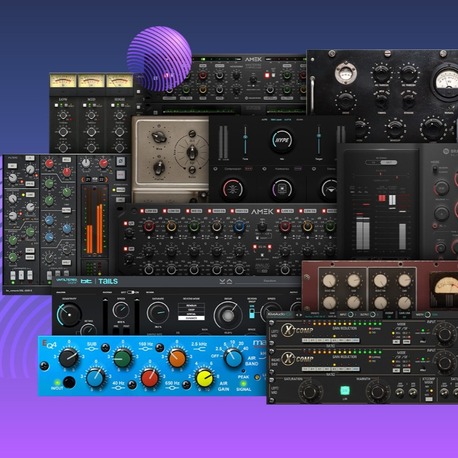
Task: Click the lower Input knob on XComp
Action: pos(445,362)
